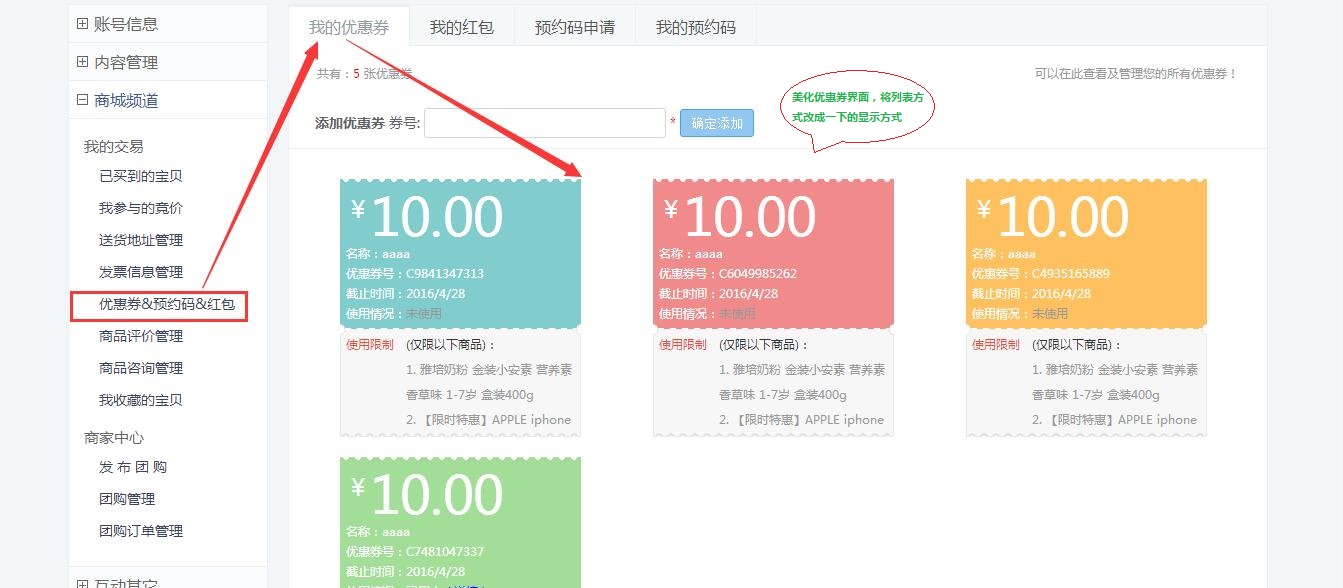Screen dimensions: 1343x588
Task: Open 我收藏的宝贝 link
Action: click(141, 400)
